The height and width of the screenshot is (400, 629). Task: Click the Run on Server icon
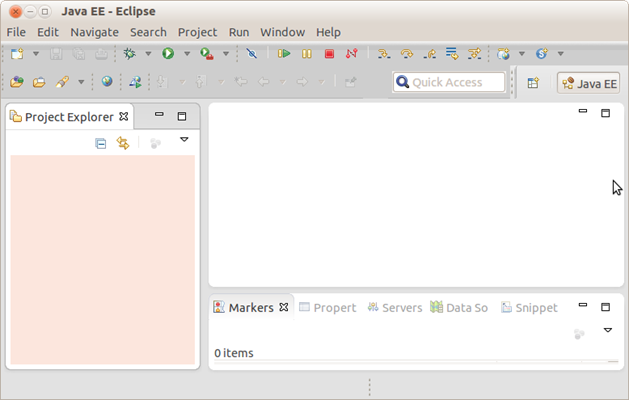(x=135, y=82)
